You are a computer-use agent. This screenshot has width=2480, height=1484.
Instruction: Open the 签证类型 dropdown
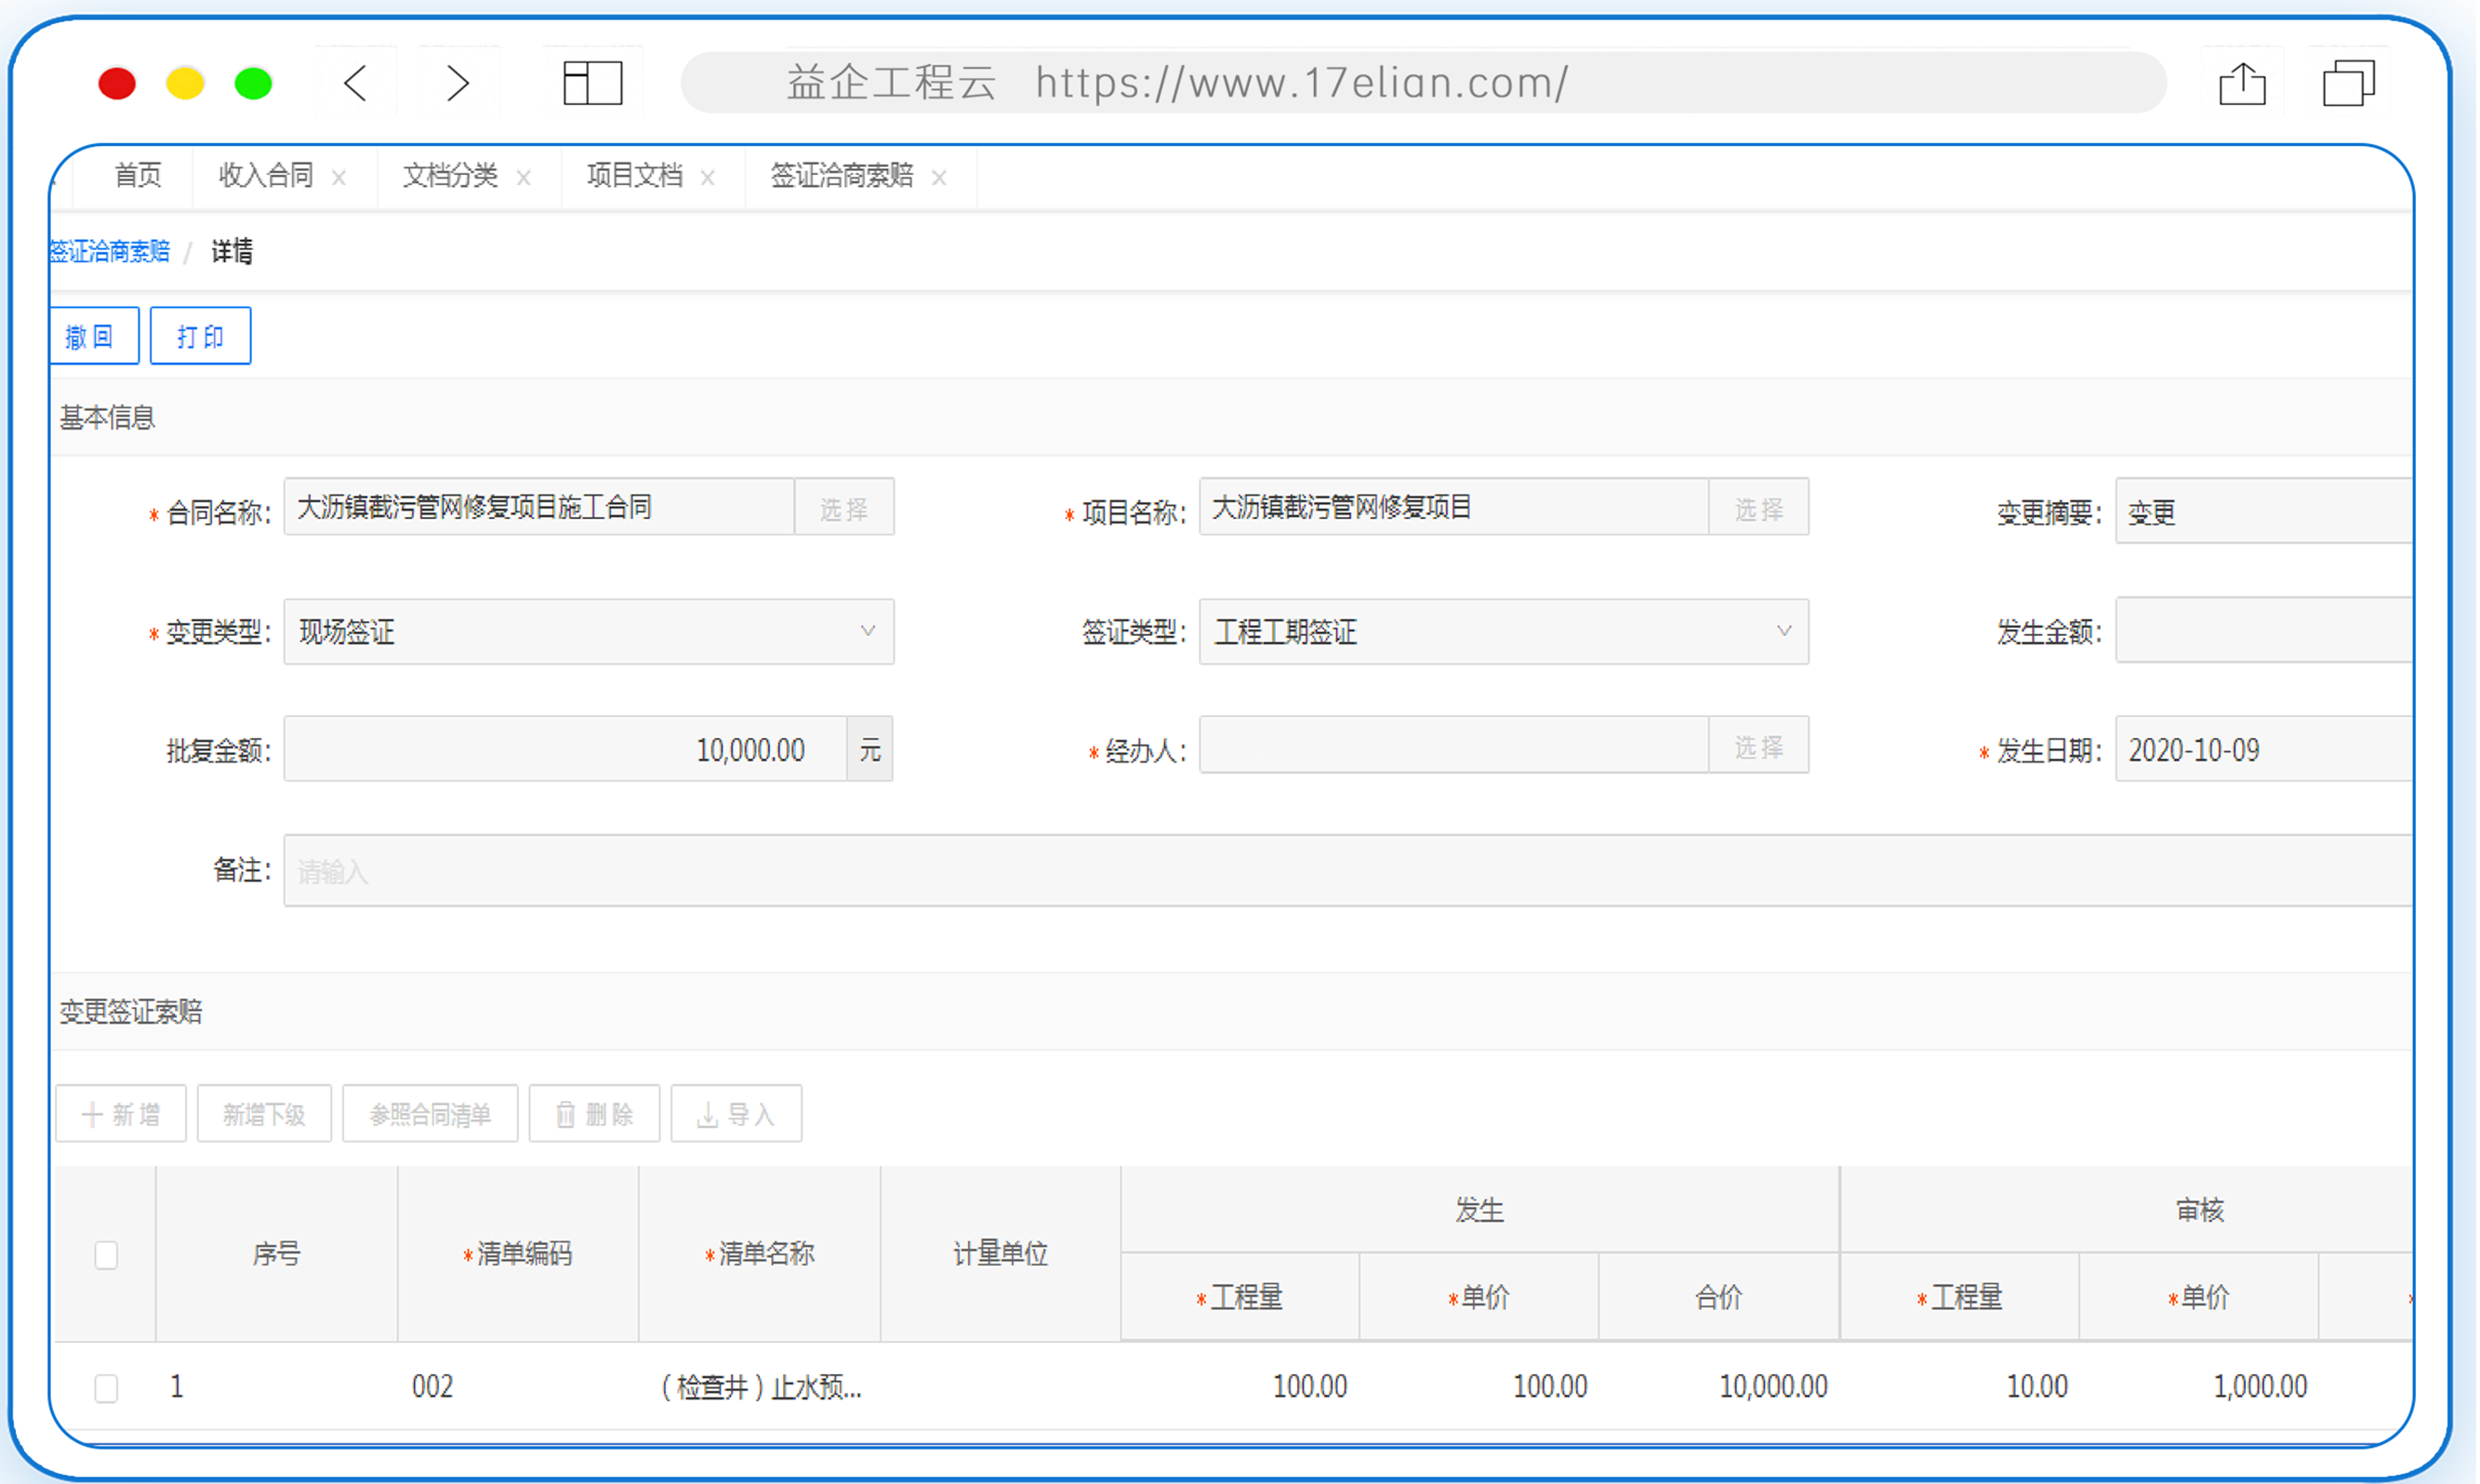pyautogui.click(x=1504, y=632)
